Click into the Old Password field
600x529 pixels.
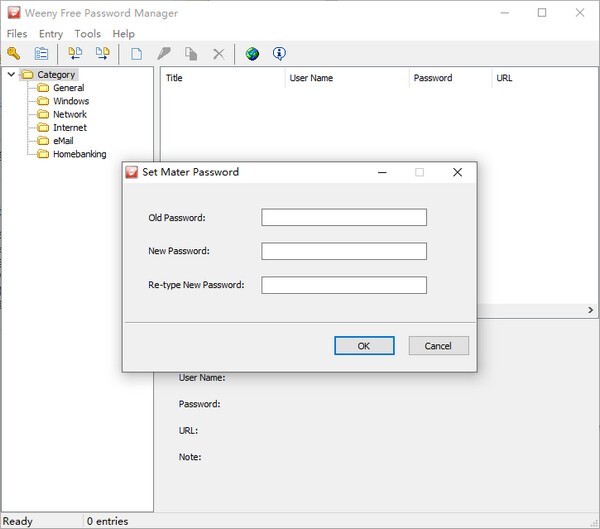tap(344, 217)
